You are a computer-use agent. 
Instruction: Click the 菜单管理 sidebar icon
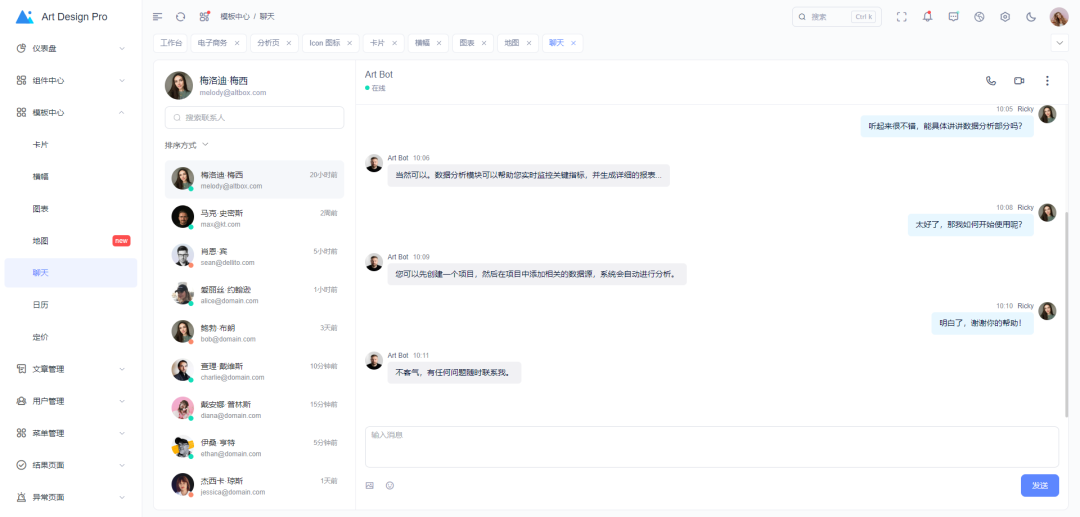(21, 433)
